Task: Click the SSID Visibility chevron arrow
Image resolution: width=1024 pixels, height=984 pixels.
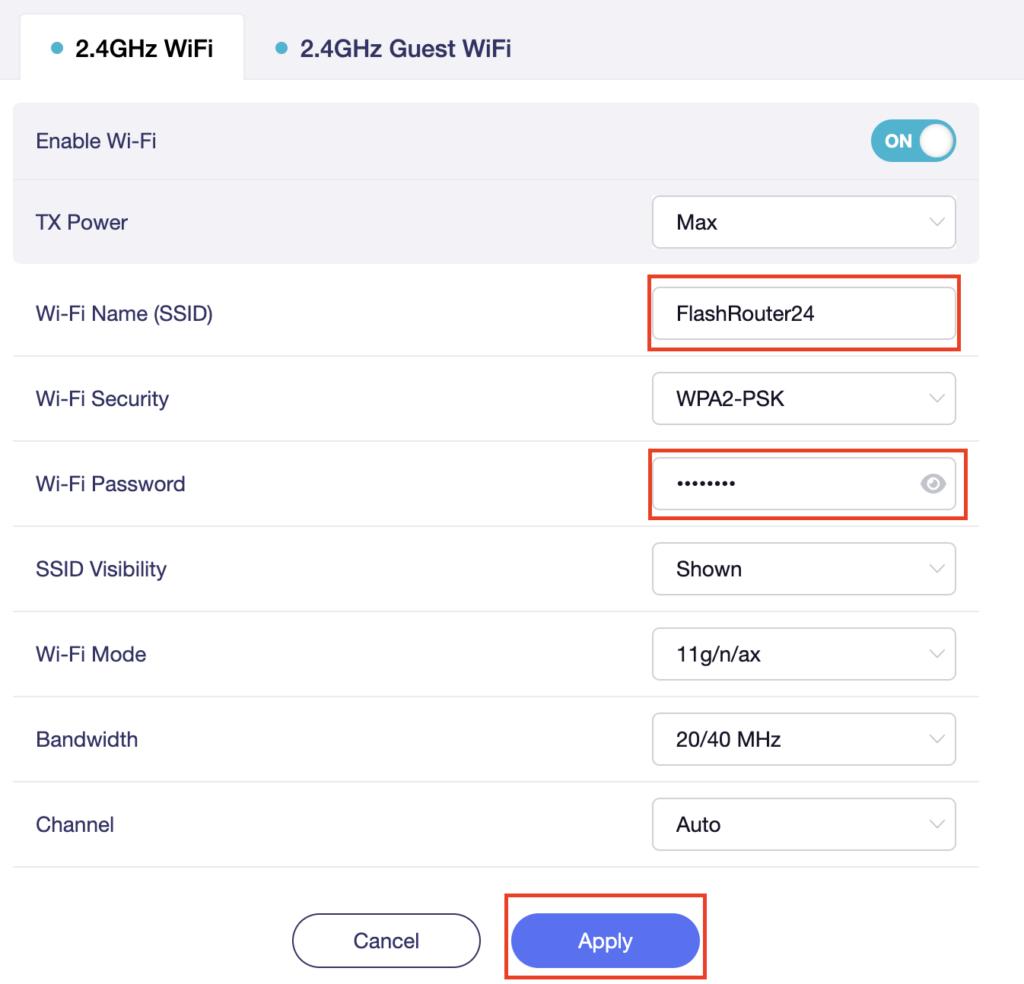Action: (x=936, y=569)
